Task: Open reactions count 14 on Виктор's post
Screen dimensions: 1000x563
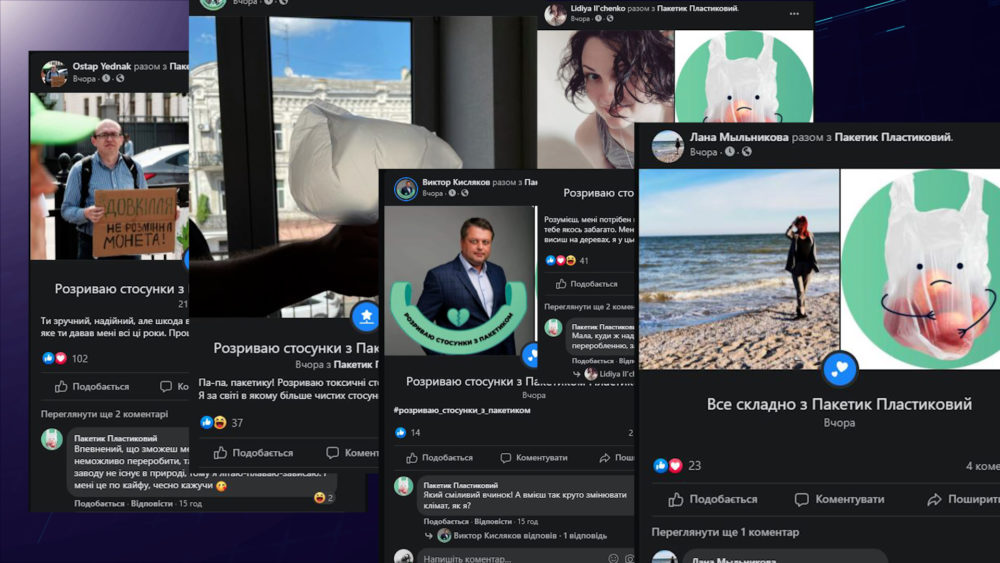Action: coord(415,433)
